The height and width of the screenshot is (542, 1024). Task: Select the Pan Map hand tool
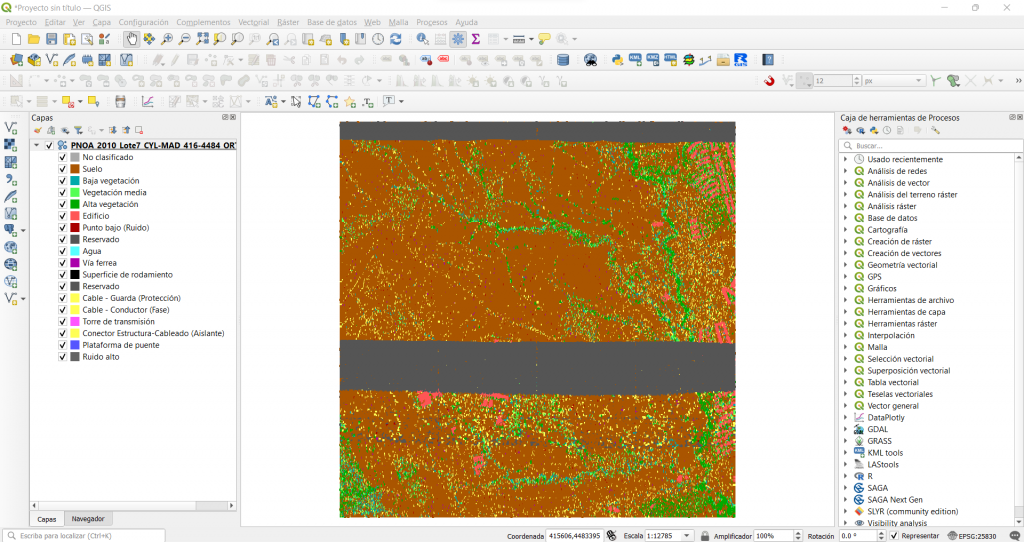132,39
